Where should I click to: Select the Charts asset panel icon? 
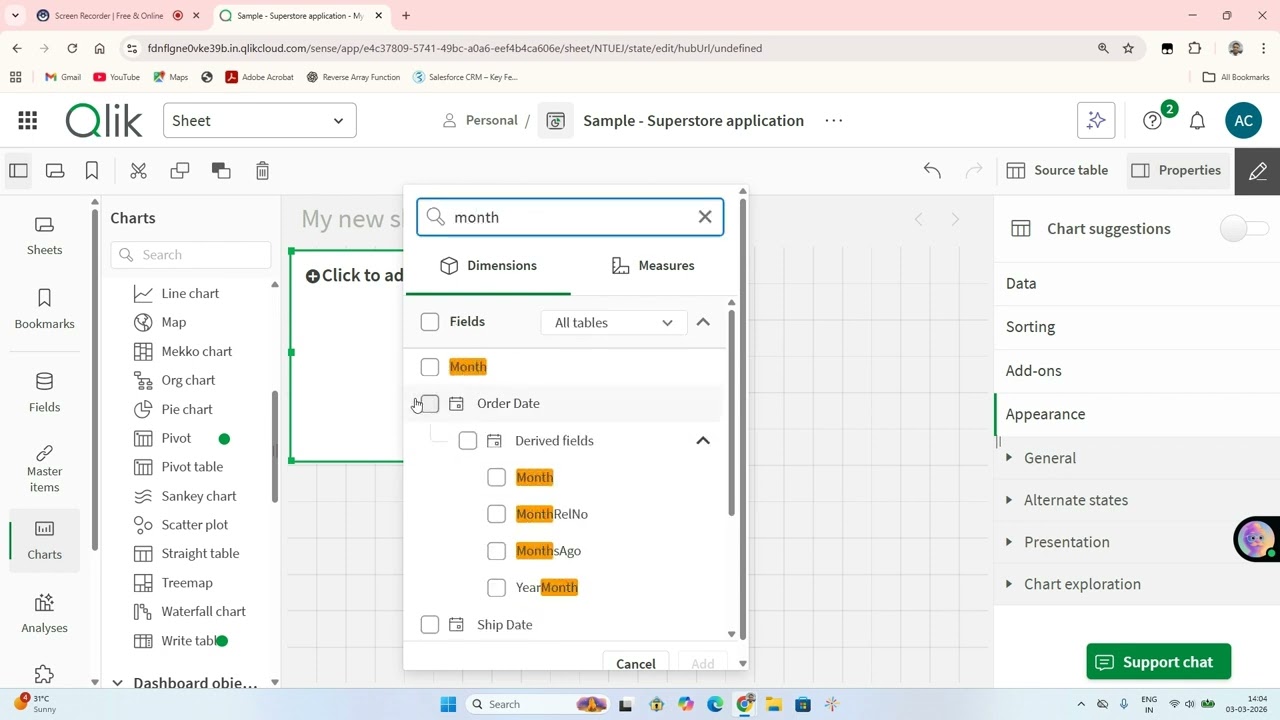tap(44, 540)
